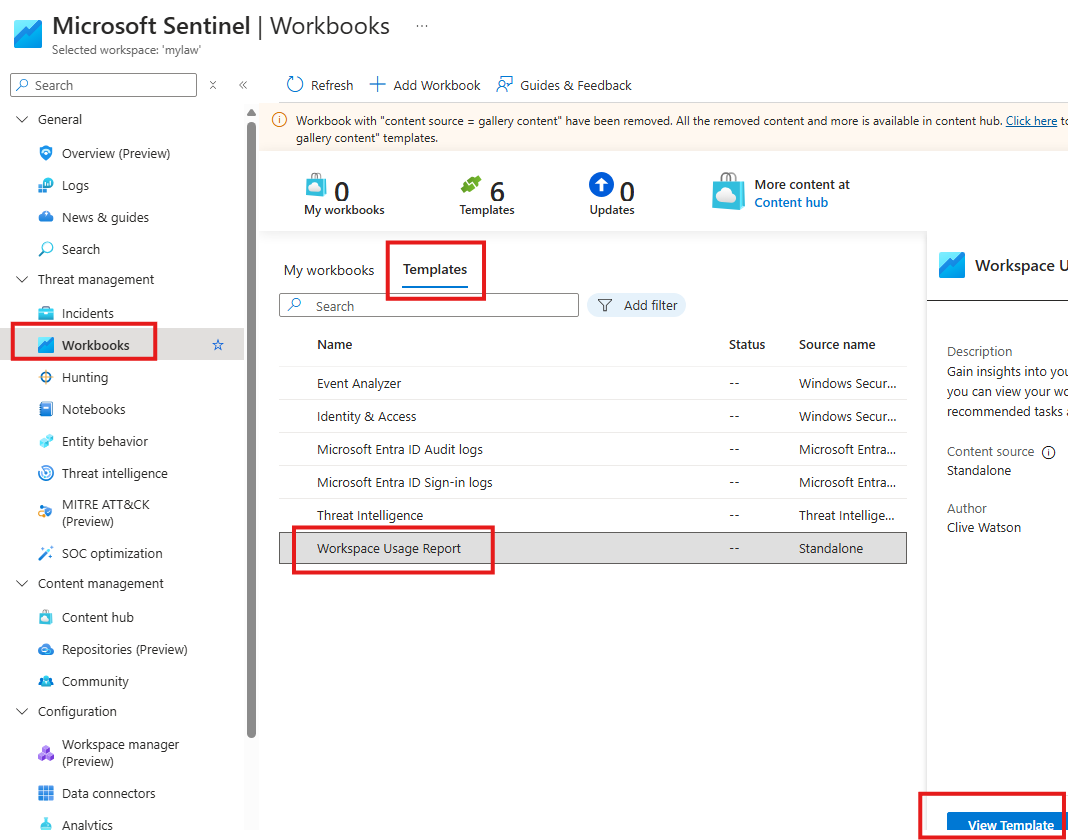The height and width of the screenshot is (840, 1068).
Task: Click the News & guides cloud icon
Action: pyautogui.click(x=46, y=217)
